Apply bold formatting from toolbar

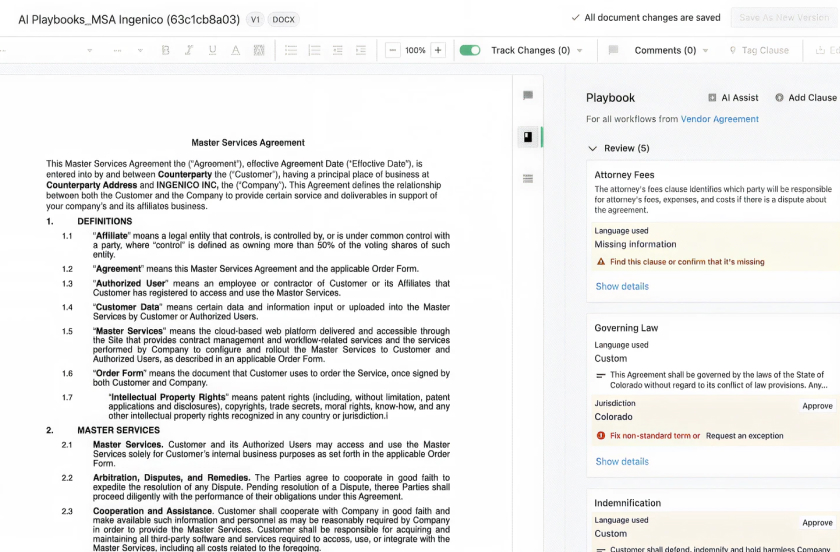(x=165, y=50)
